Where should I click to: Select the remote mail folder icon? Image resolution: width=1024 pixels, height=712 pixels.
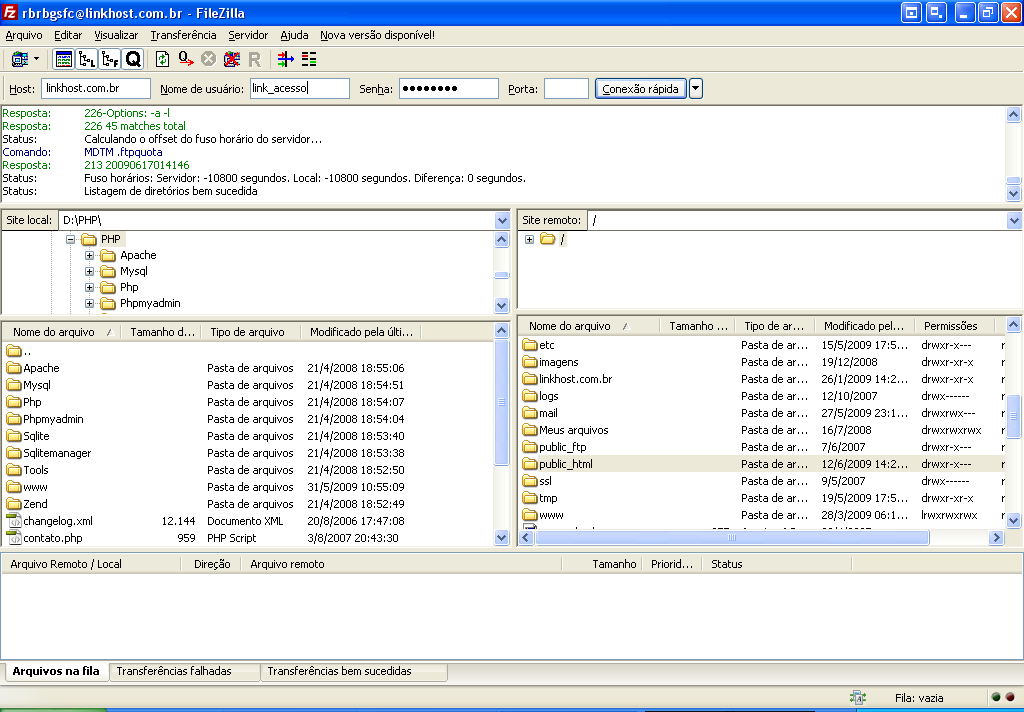pyautogui.click(x=530, y=413)
